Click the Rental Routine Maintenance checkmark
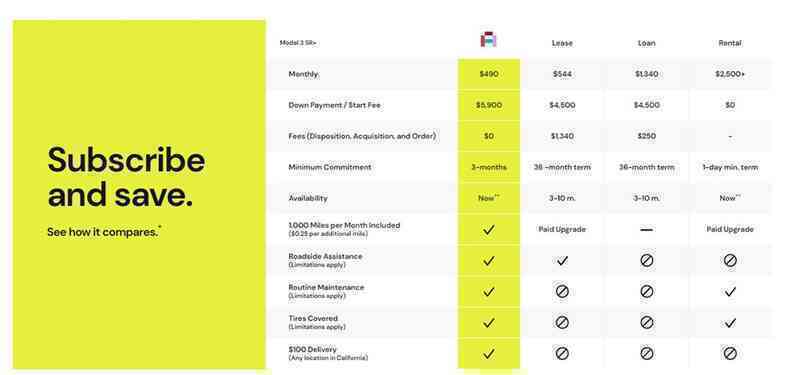The width and height of the screenshot is (798, 375). (x=730, y=292)
